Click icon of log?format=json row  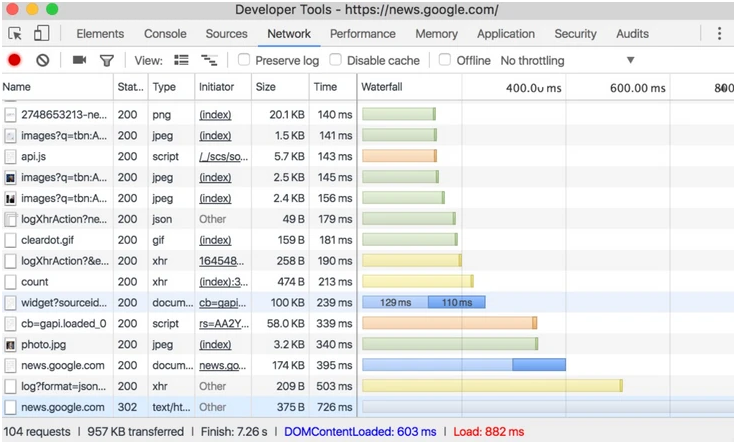[10, 387]
